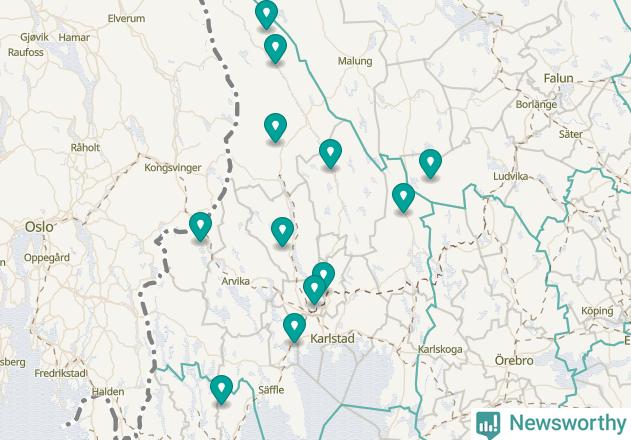
Task: Select the upper marker of the overlapping pair
Action: point(324,274)
